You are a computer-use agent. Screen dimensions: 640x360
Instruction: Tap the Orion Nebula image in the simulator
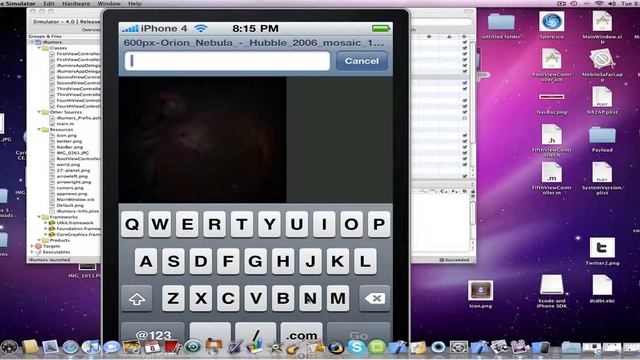[202, 140]
